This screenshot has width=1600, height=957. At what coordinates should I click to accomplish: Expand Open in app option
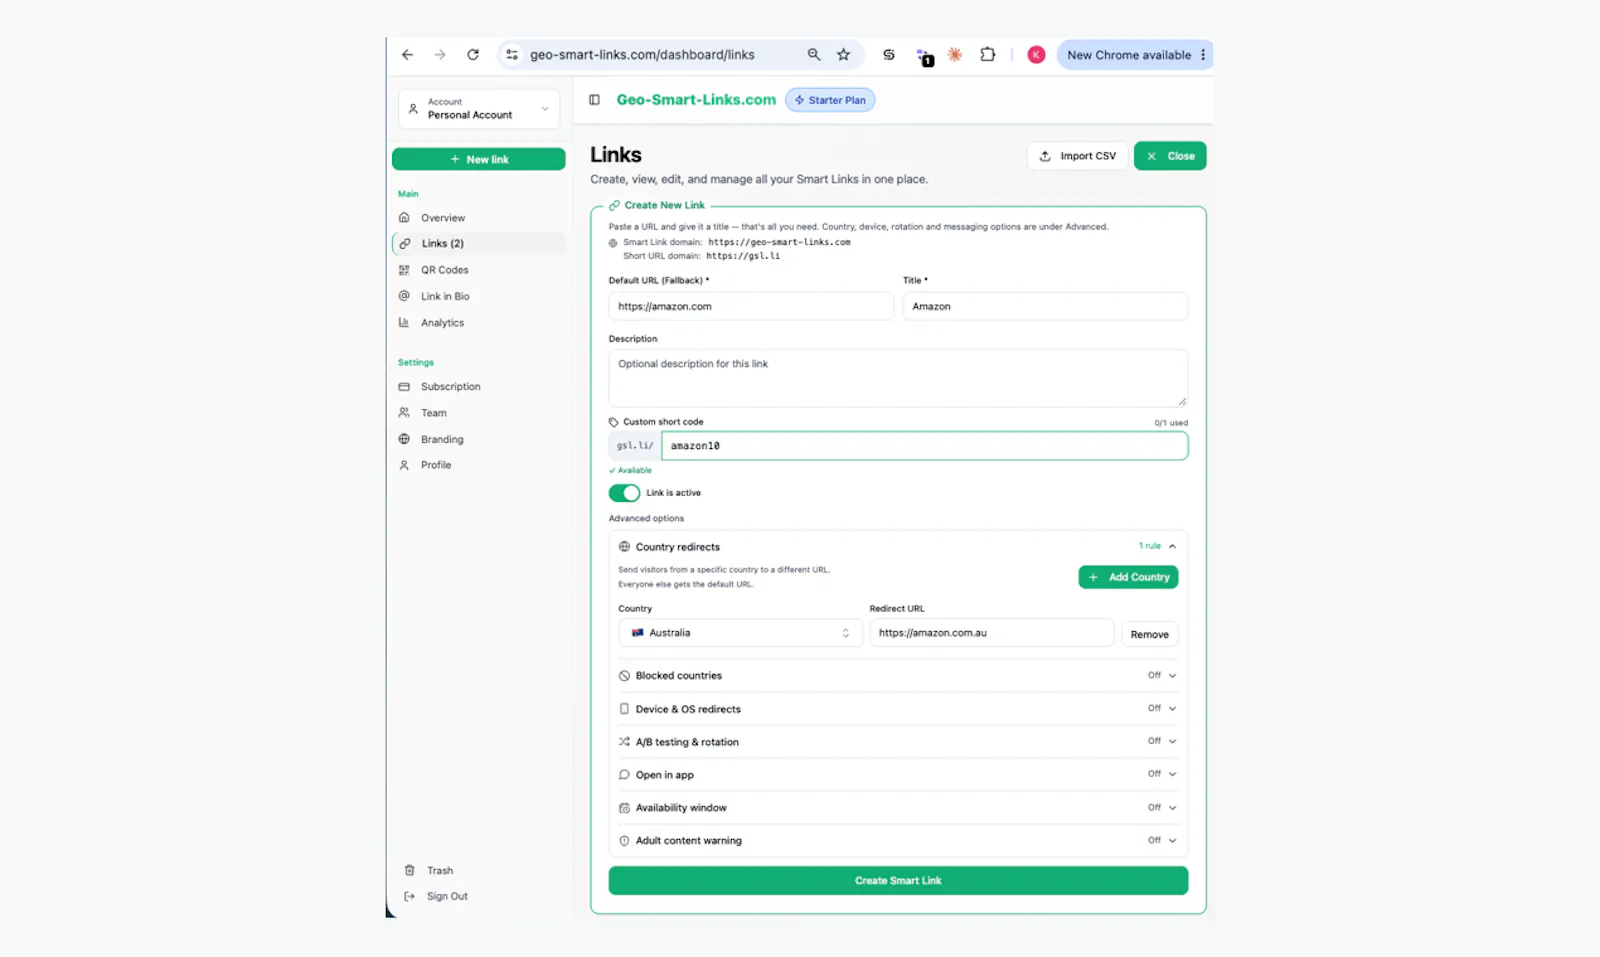click(898, 775)
